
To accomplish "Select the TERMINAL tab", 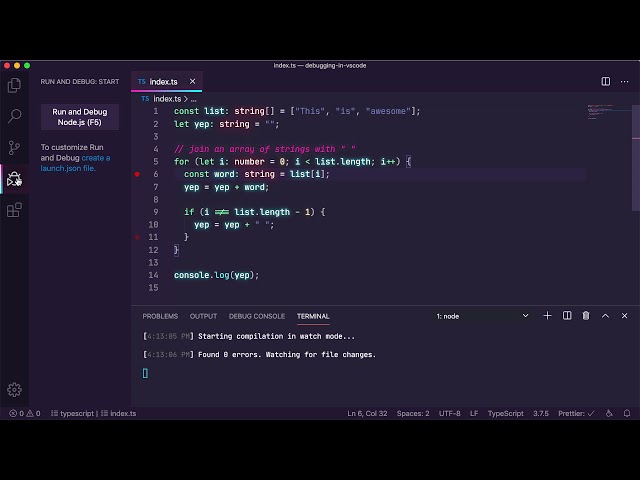I will tap(313, 316).
